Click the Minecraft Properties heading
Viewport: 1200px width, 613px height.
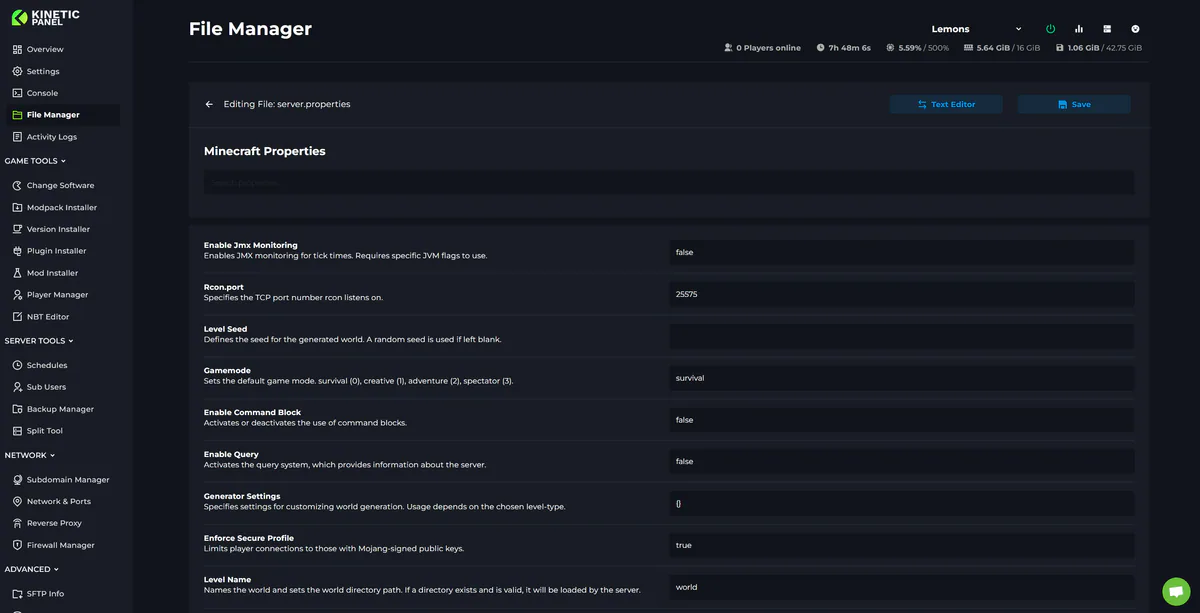(265, 151)
